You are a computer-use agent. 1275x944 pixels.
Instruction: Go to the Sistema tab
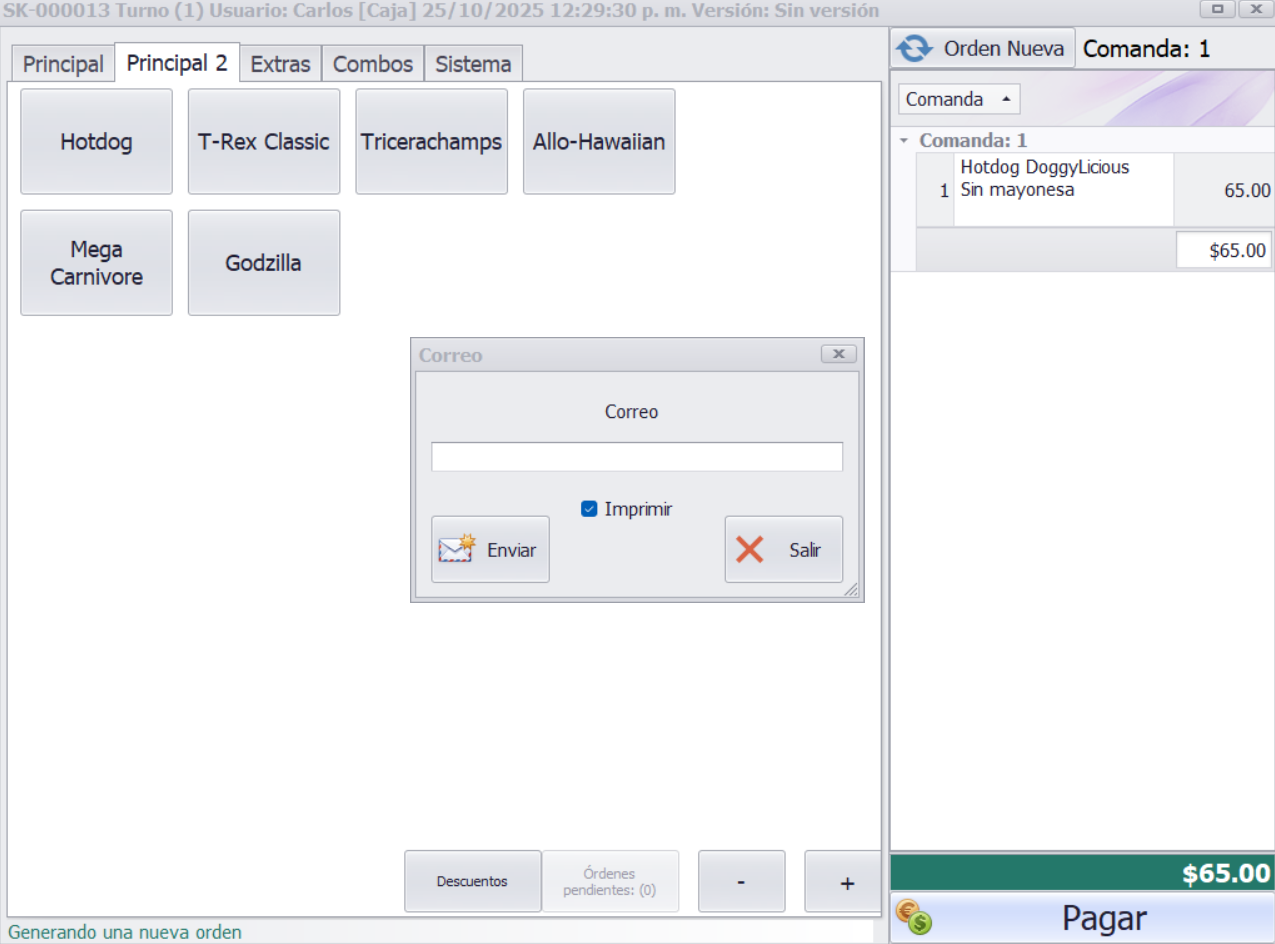(x=473, y=64)
